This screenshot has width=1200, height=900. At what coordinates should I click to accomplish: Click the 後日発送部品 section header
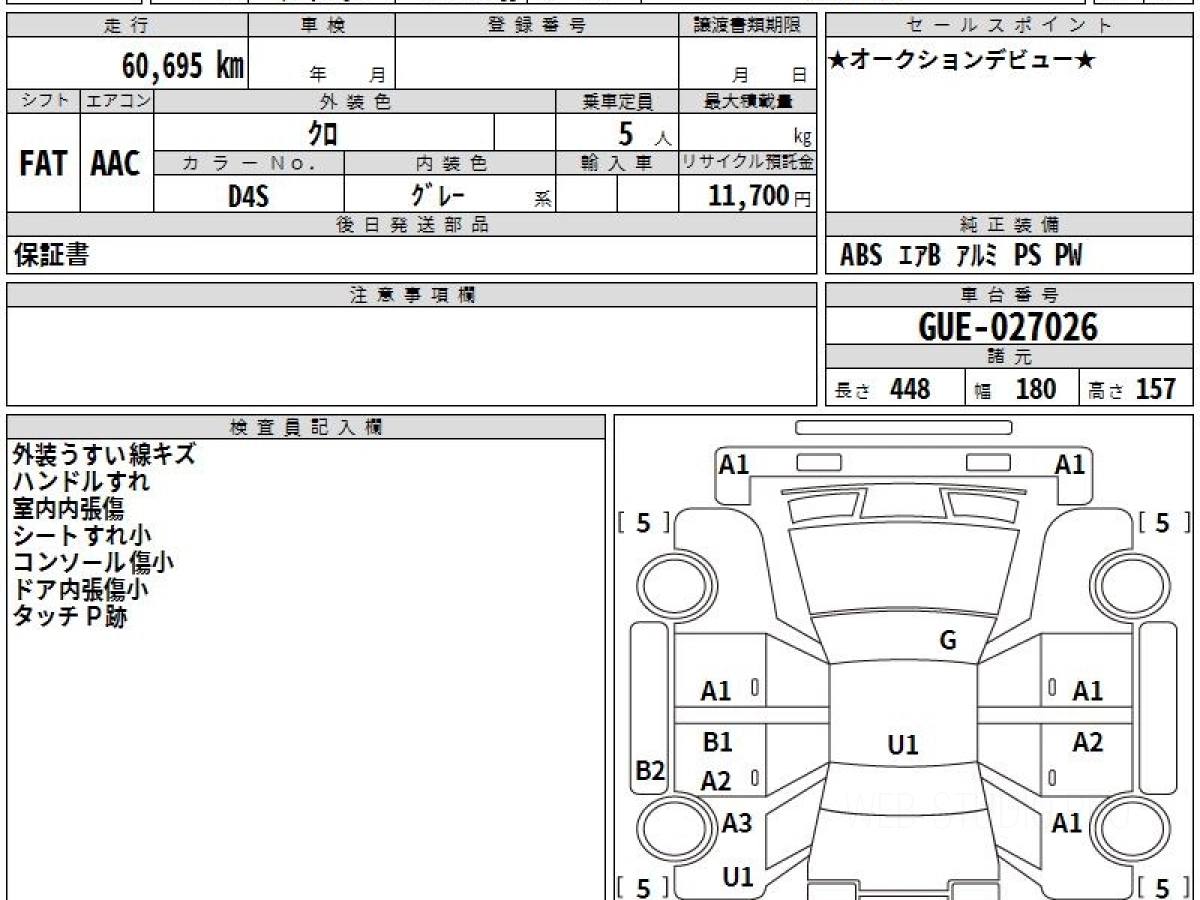[412, 225]
